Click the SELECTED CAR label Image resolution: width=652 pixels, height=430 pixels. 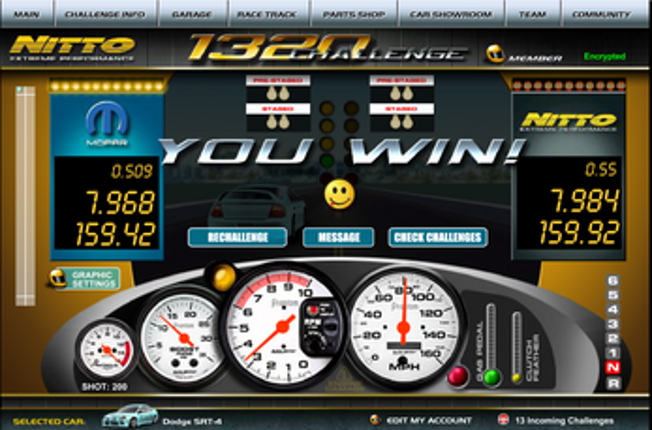pyautogui.click(x=49, y=421)
